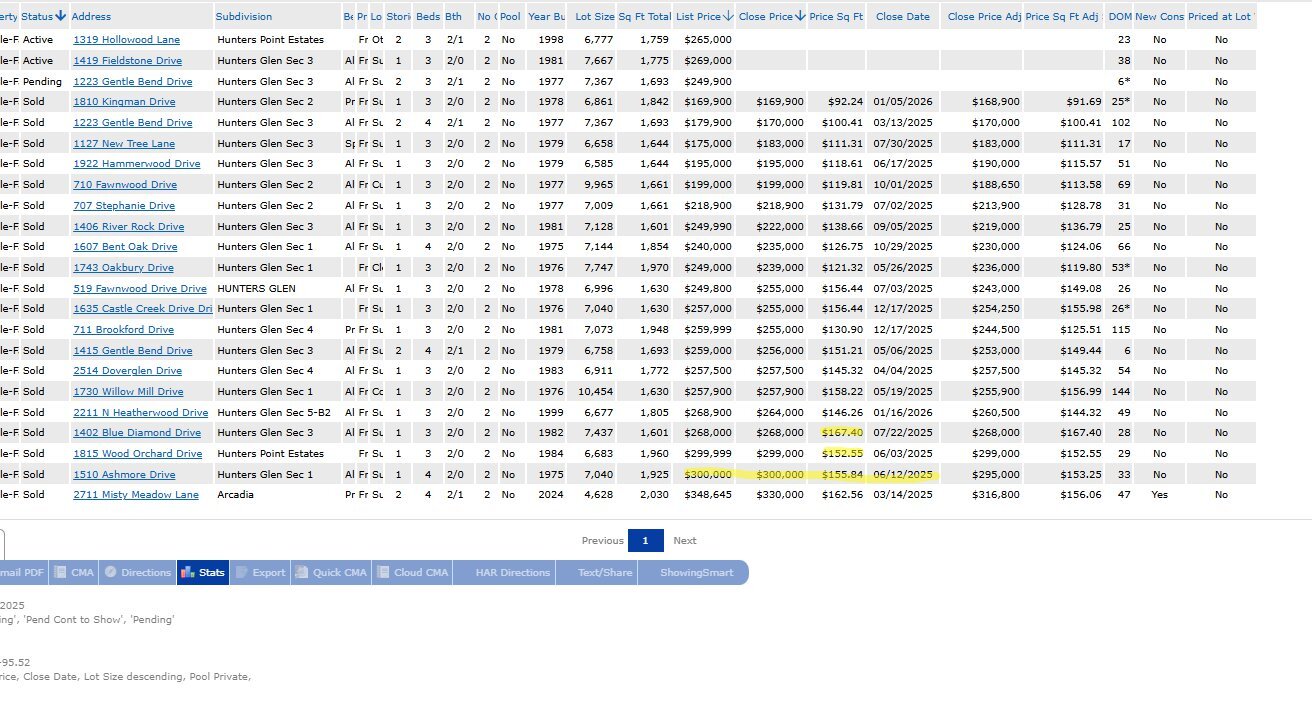
Task: Launch the Quick CMA tool
Action: [331, 573]
